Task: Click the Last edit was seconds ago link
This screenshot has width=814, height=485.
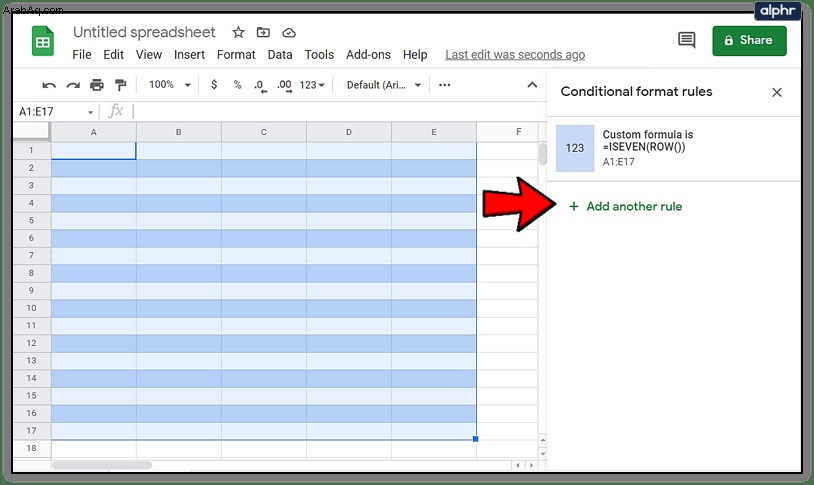Action: [515, 55]
